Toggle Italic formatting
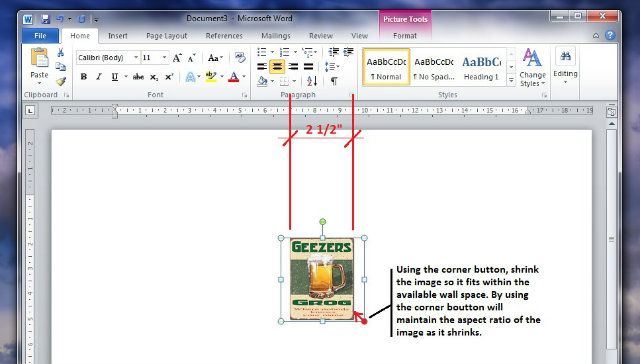This screenshot has width=640, height=364. pos(99,77)
